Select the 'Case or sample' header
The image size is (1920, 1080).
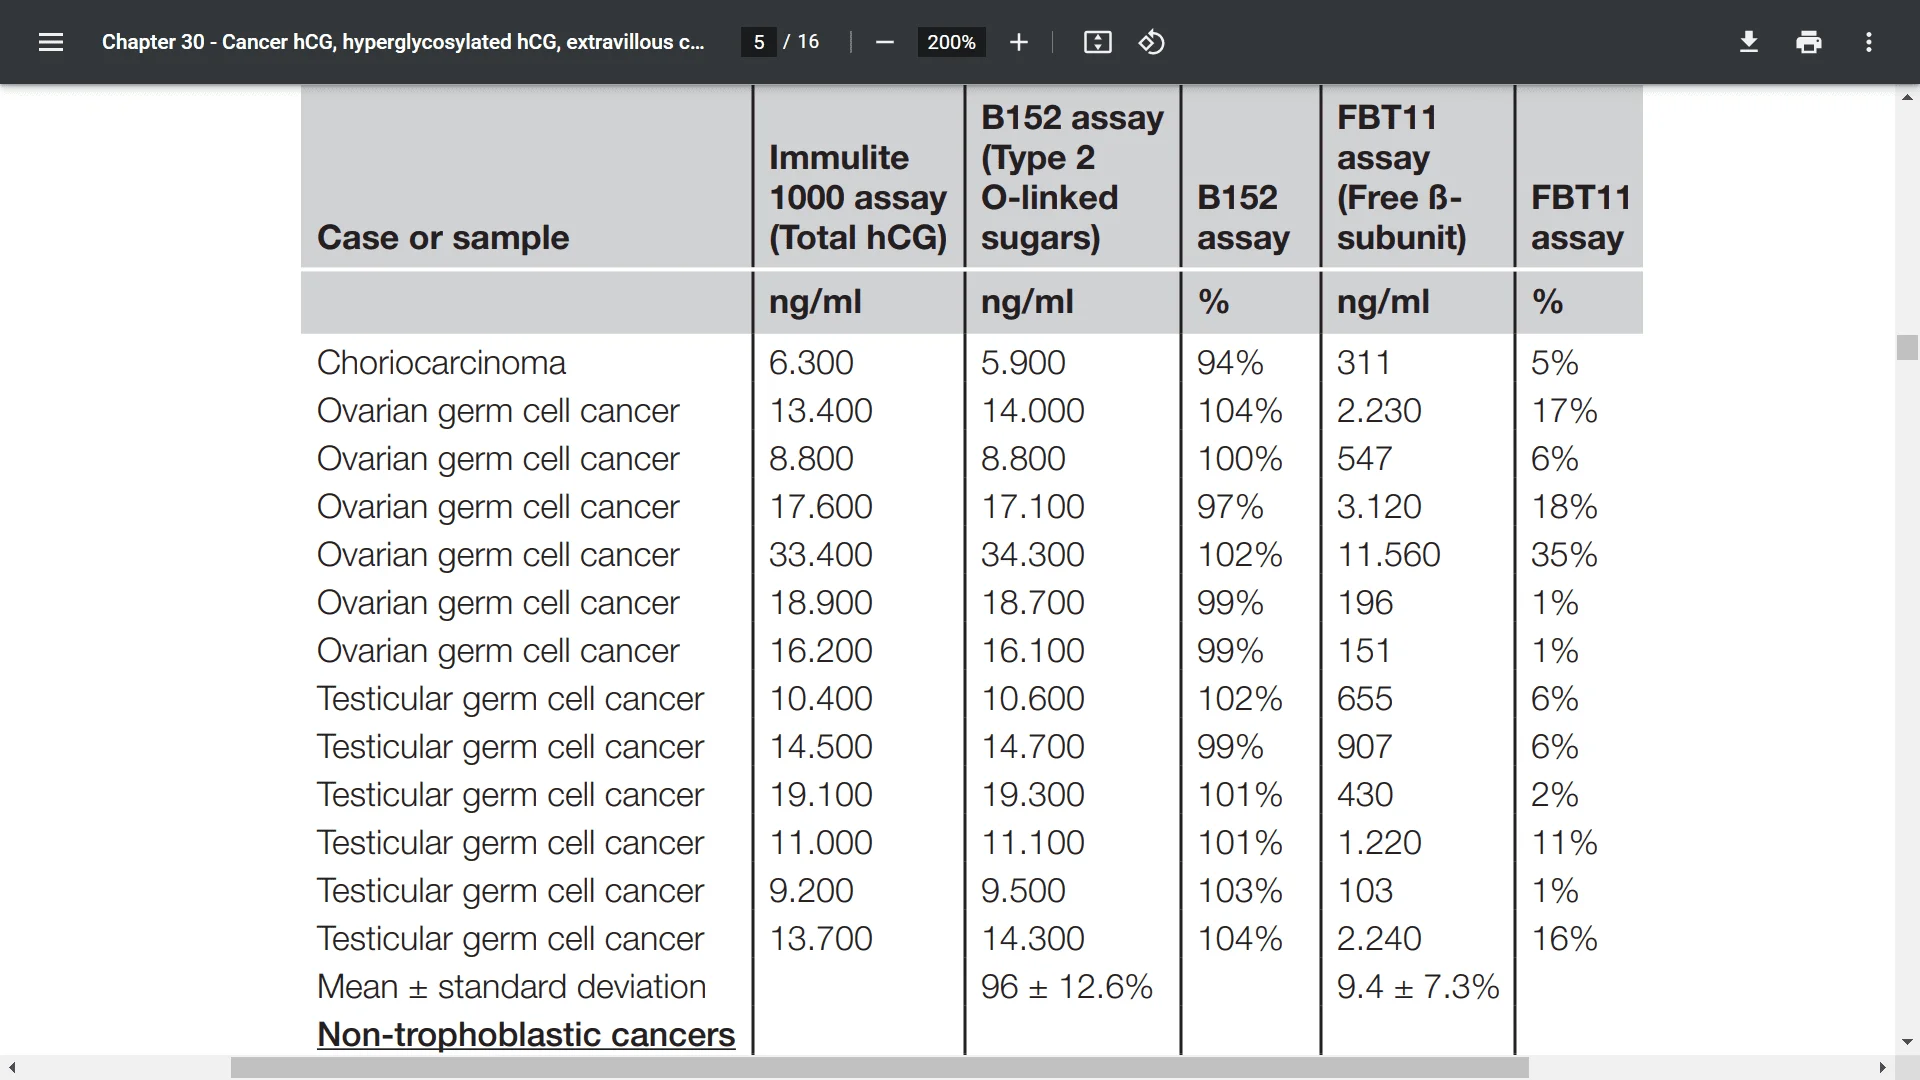443,238
